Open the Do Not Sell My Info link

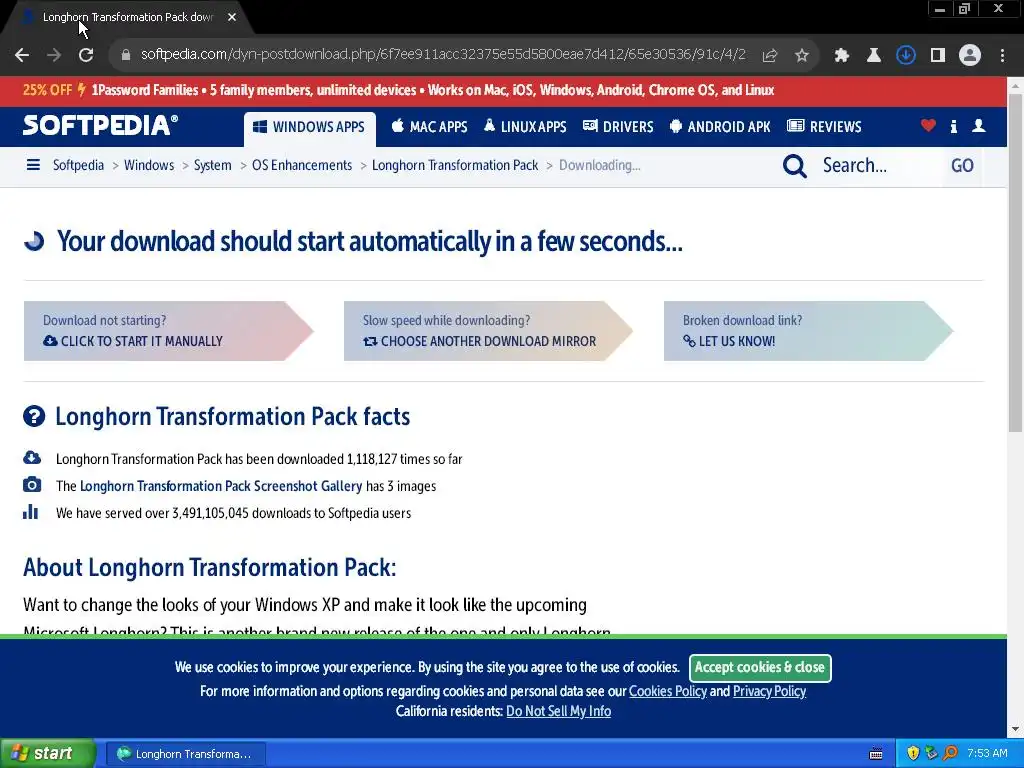tap(558, 711)
